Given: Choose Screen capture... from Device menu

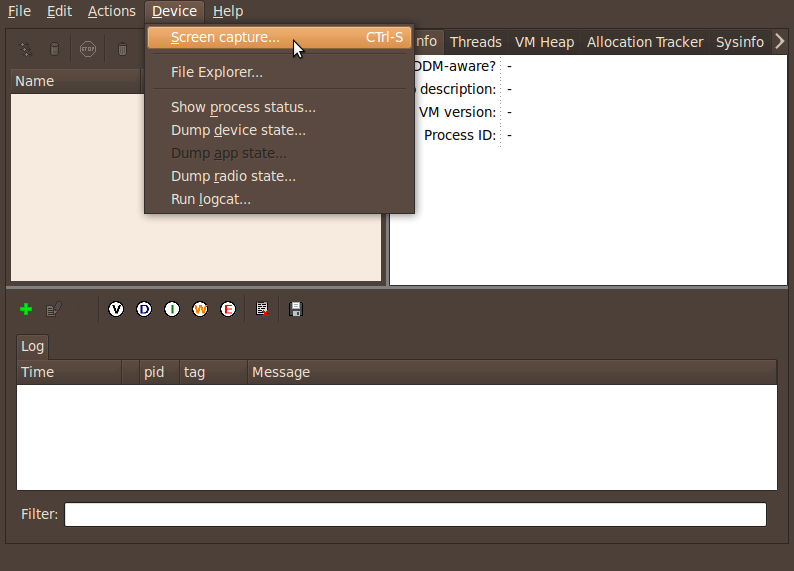Looking at the screenshot, I should pyautogui.click(x=280, y=37).
